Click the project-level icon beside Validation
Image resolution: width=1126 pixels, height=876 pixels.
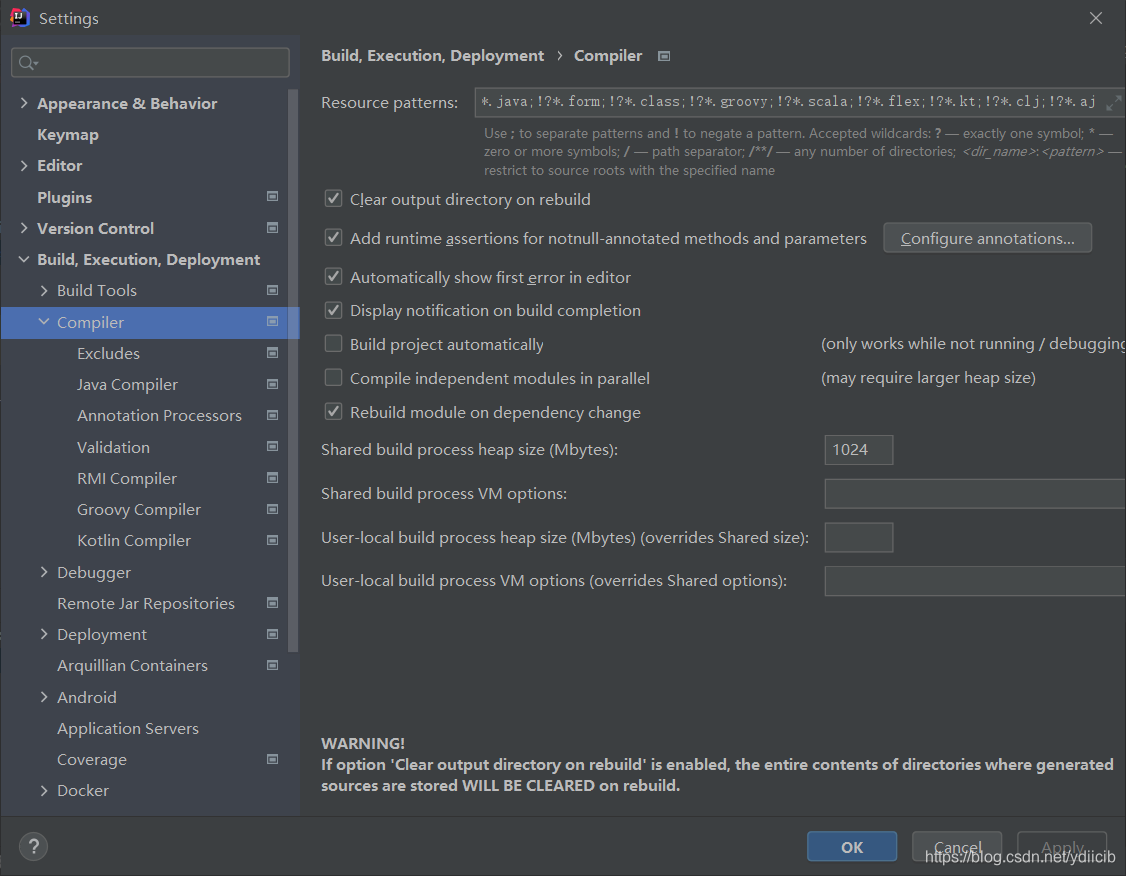[272, 446]
